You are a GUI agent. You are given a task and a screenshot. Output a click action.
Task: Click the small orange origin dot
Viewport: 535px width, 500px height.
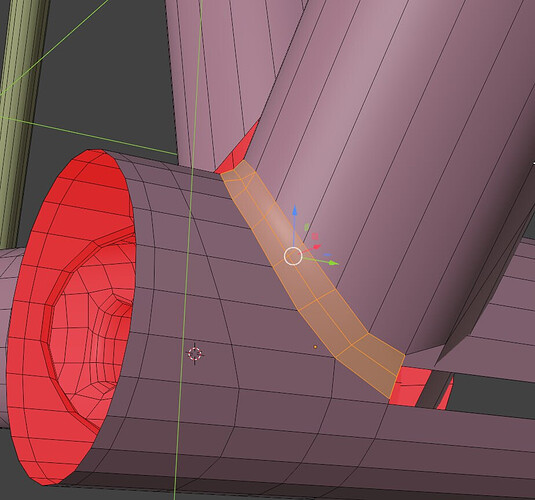tap(315, 347)
